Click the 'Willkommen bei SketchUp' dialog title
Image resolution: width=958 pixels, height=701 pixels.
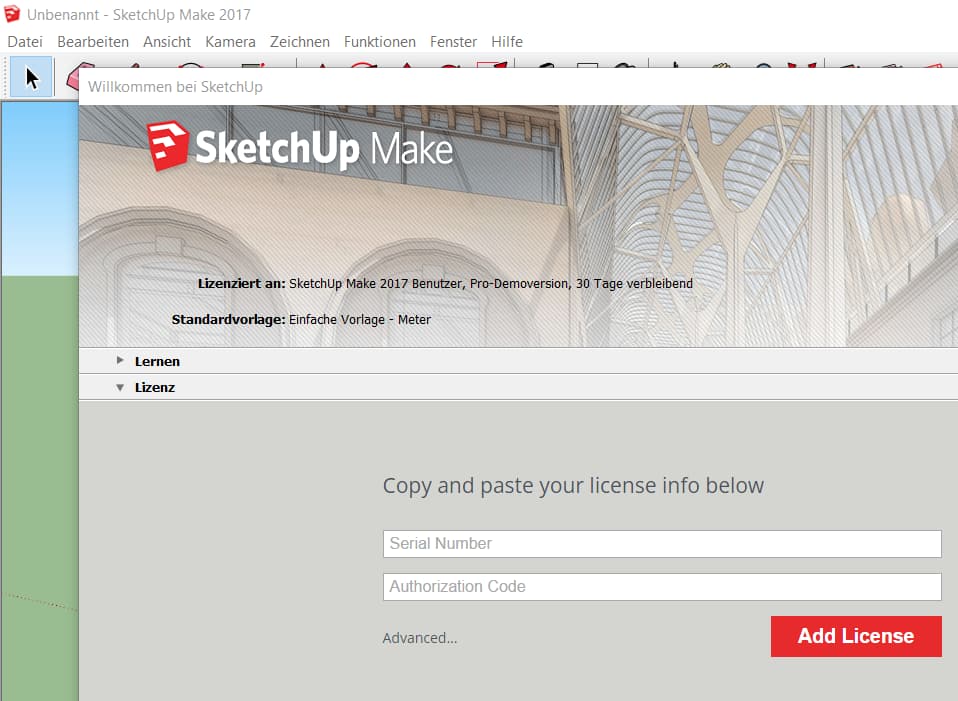(175, 87)
